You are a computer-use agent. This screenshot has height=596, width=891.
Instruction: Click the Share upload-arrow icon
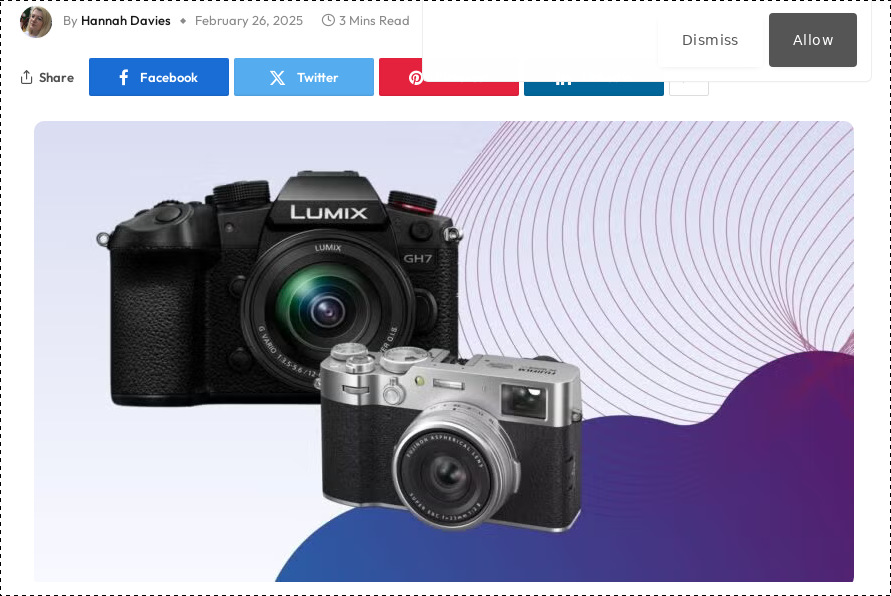click(x=26, y=77)
